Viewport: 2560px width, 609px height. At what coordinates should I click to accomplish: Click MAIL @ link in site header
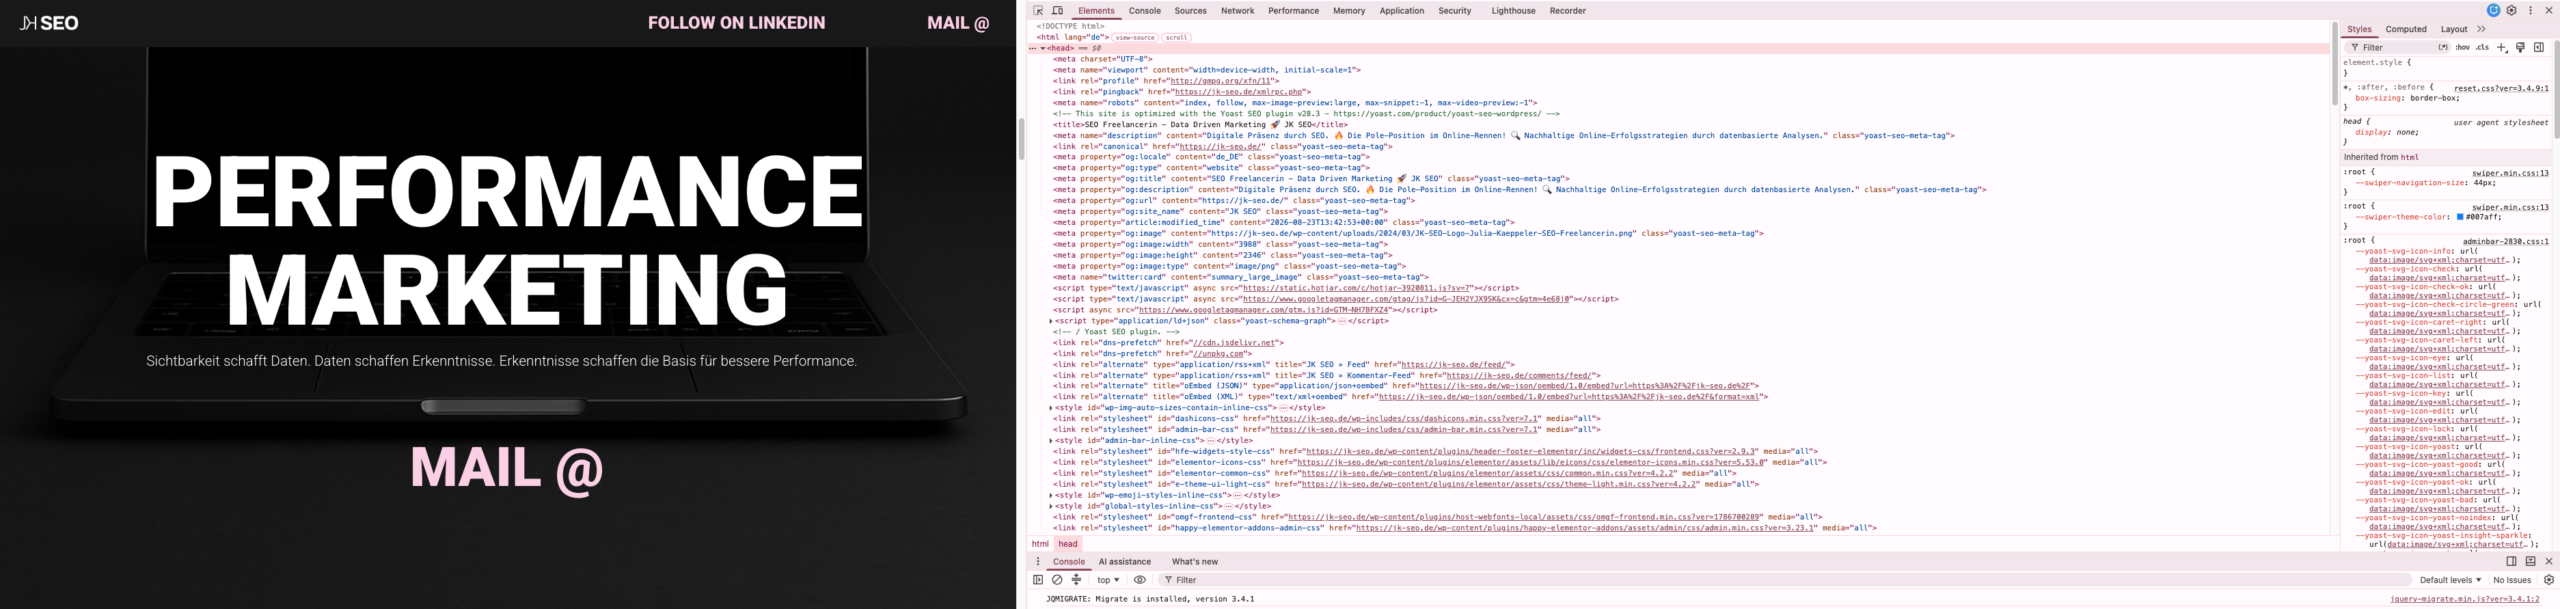pyautogui.click(x=958, y=23)
